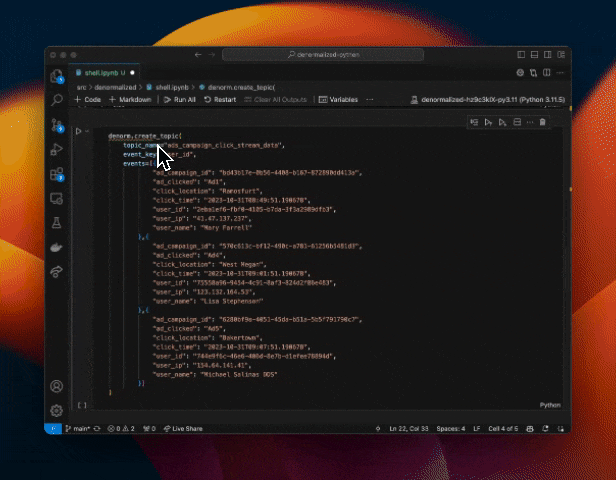616x480 pixels.
Task: Open the remote window indicator
Action: [53, 429]
